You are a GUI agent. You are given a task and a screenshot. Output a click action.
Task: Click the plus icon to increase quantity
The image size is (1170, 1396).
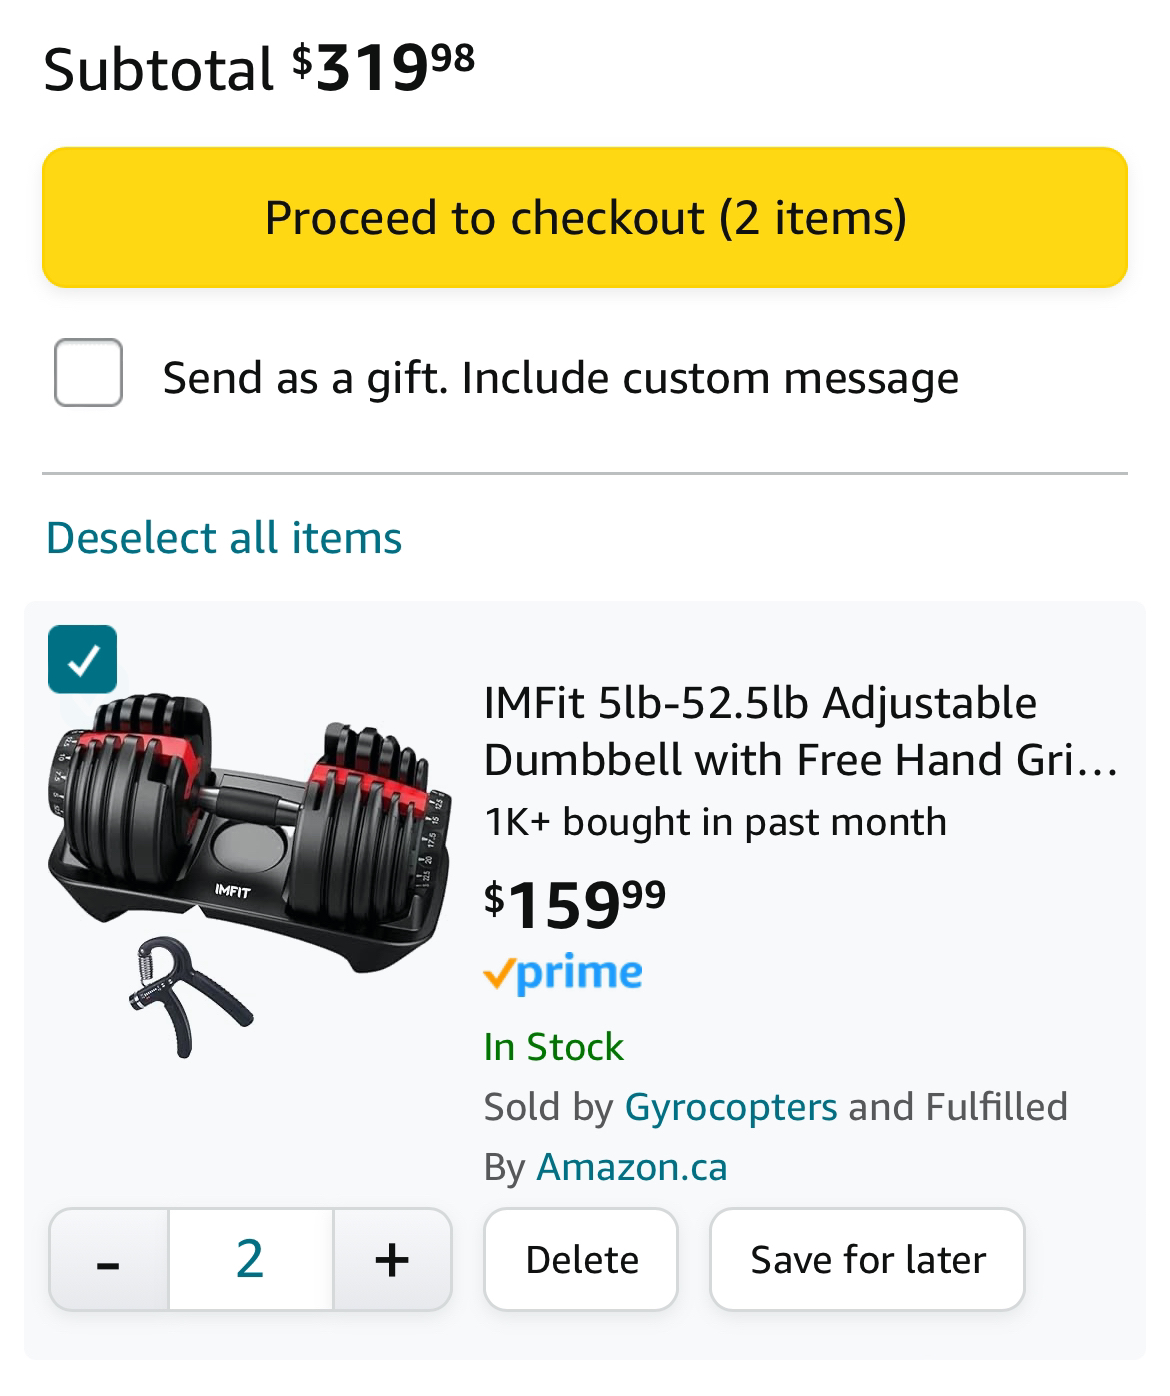point(392,1258)
